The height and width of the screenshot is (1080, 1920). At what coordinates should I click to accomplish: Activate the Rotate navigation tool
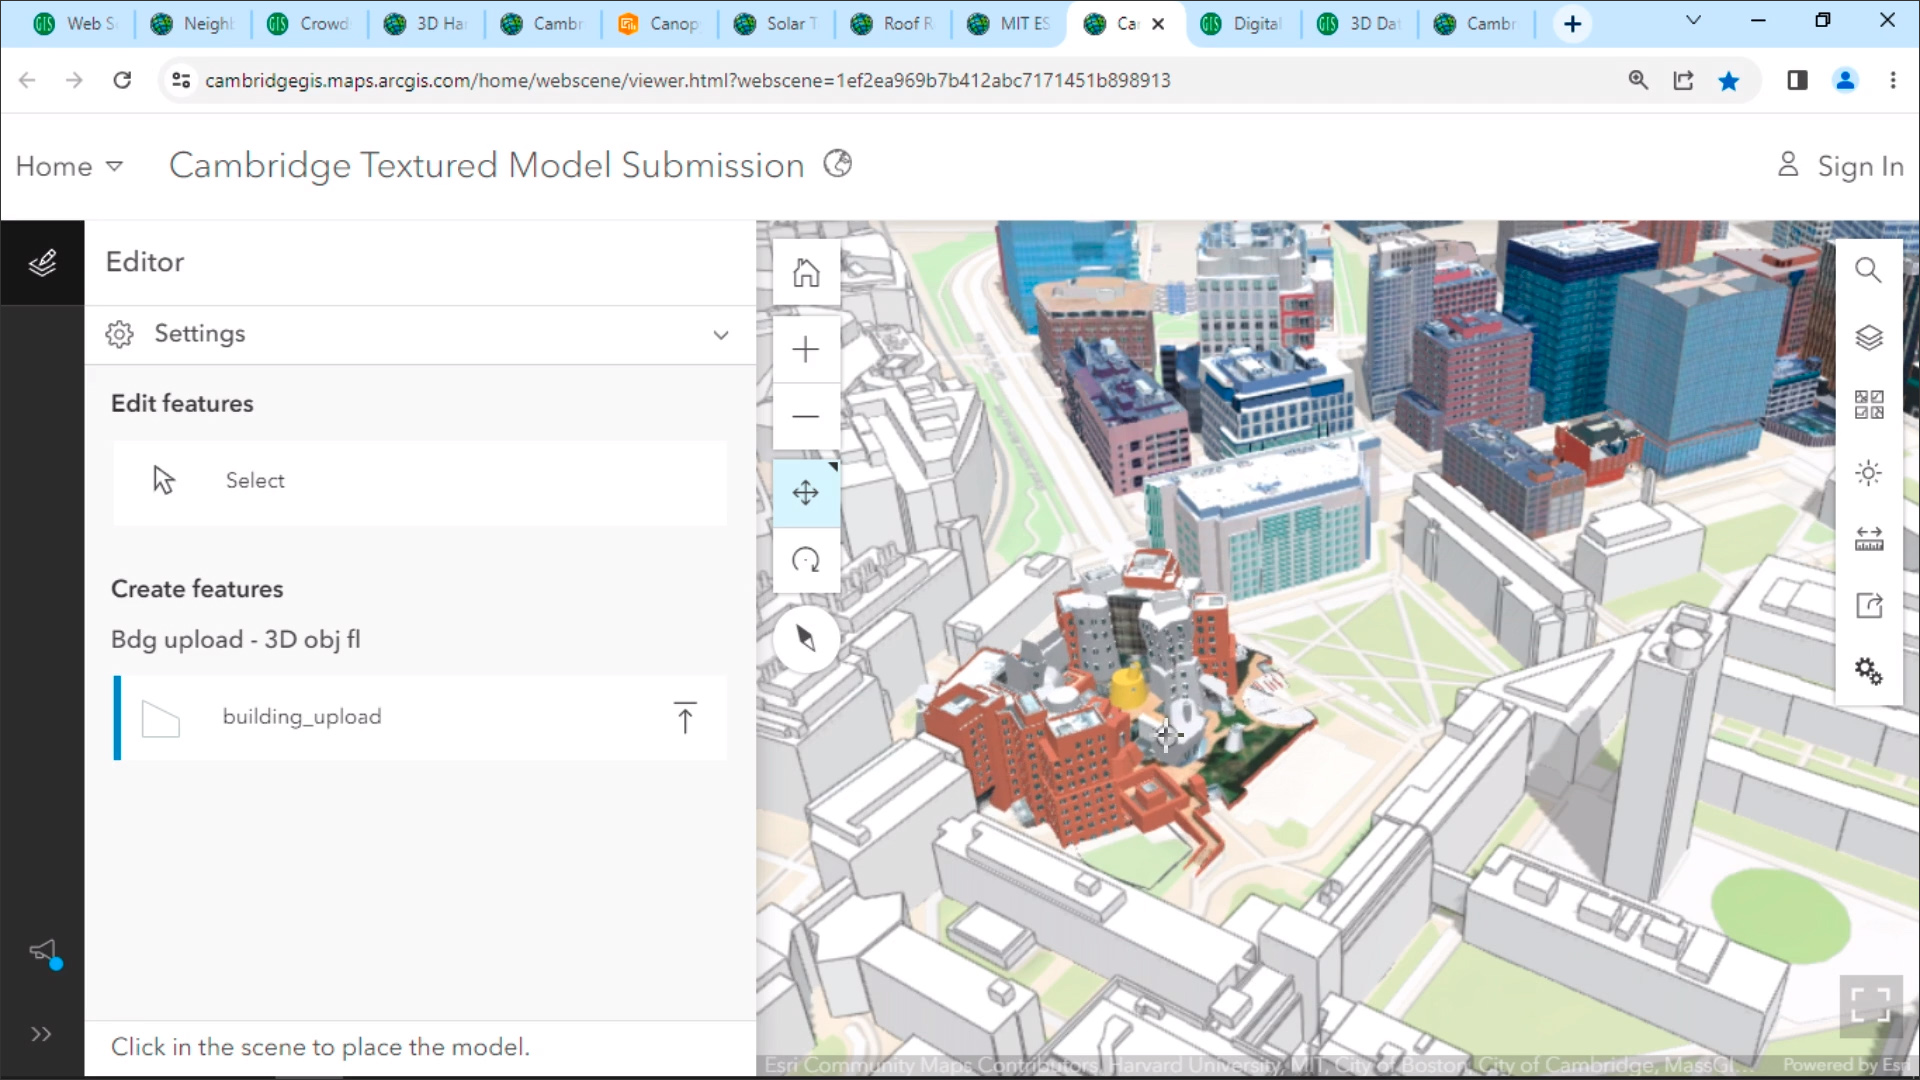point(806,560)
